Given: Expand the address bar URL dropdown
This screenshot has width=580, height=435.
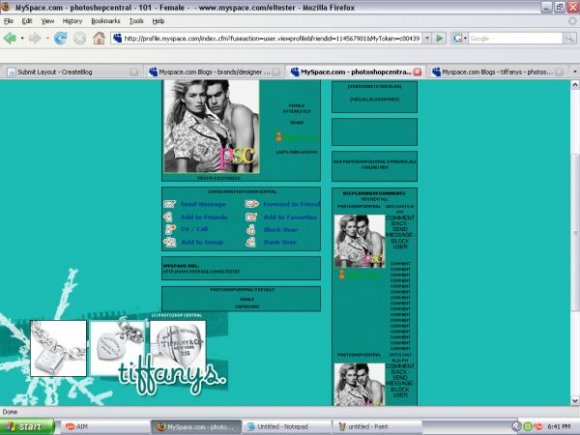Looking at the screenshot, I should 427,38.
